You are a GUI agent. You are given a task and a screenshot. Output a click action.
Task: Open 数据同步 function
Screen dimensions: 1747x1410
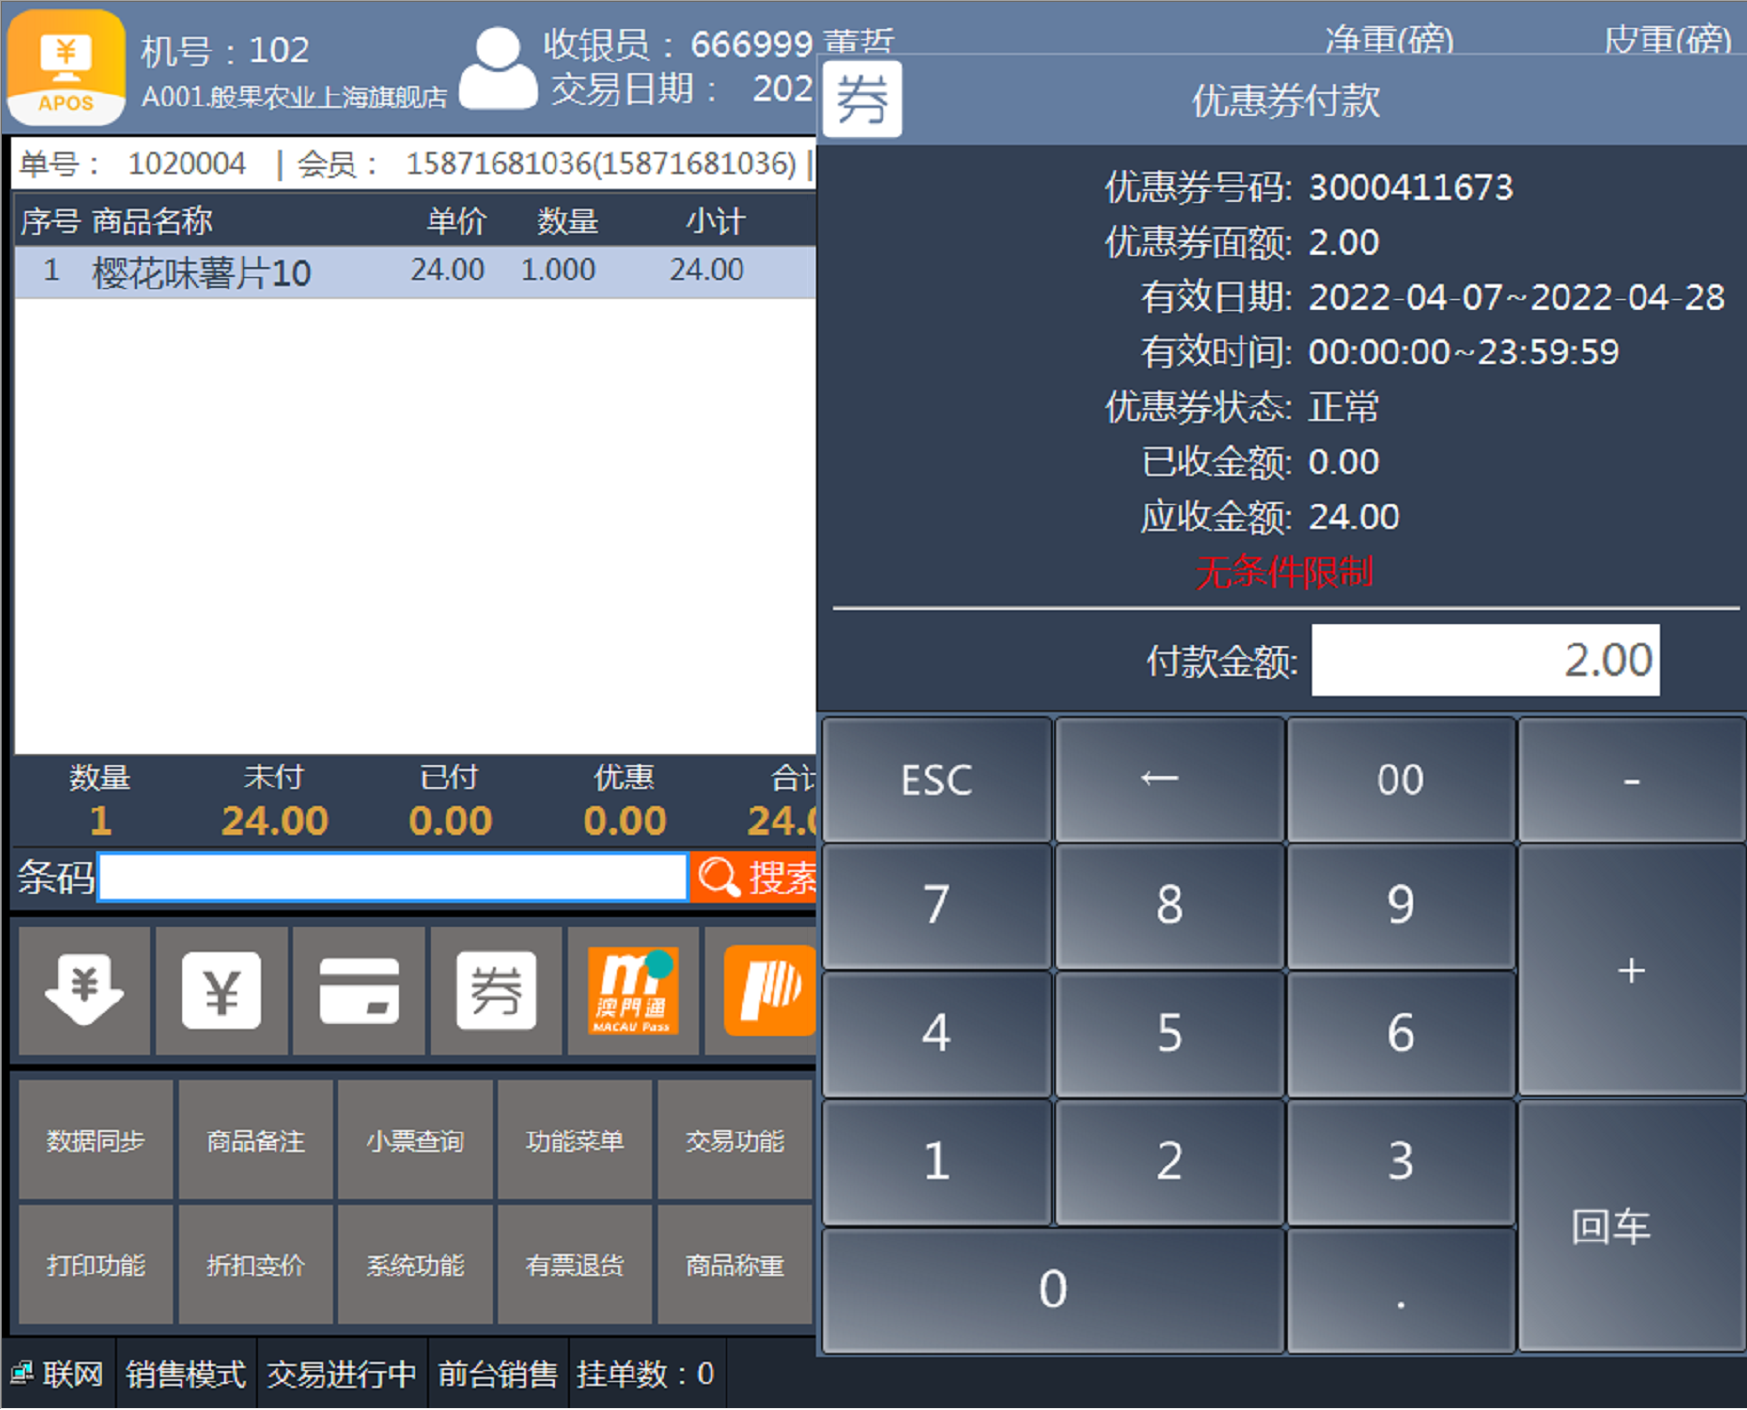tap(96, 1140)
